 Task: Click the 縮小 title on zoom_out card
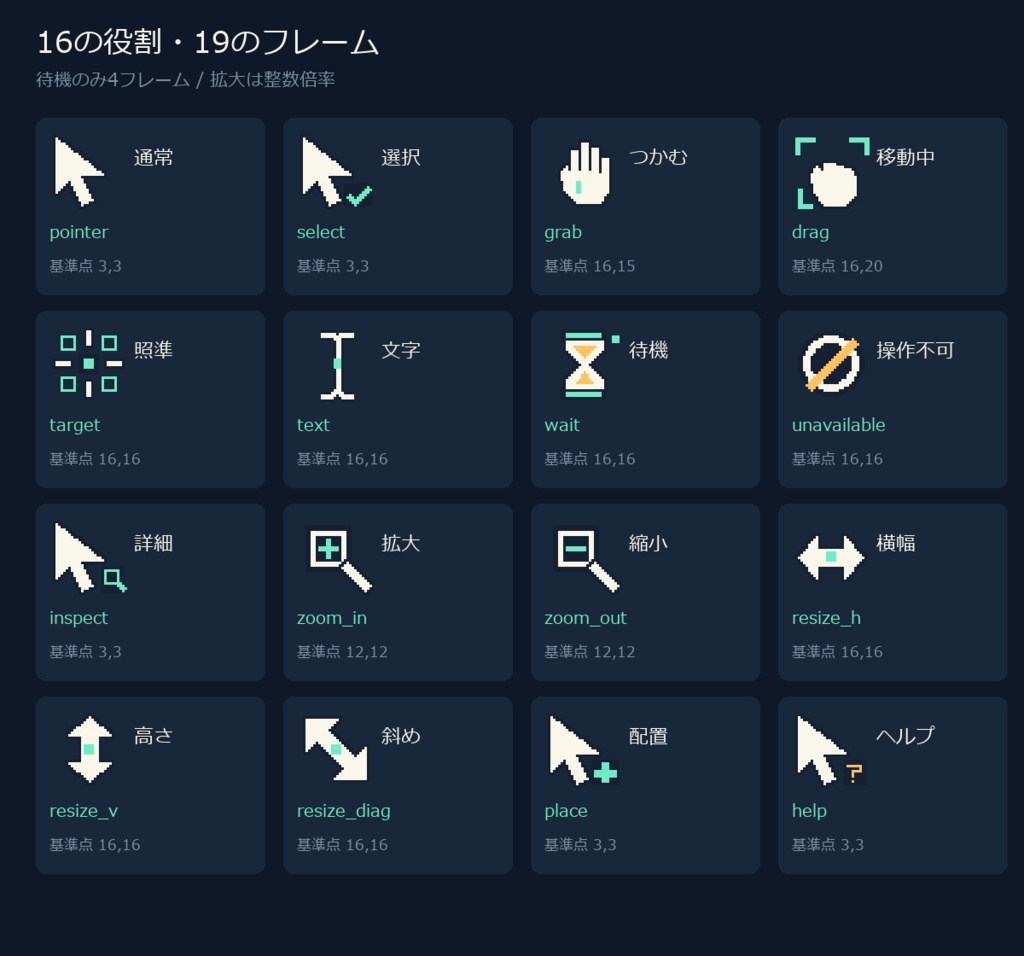[648, 543]
